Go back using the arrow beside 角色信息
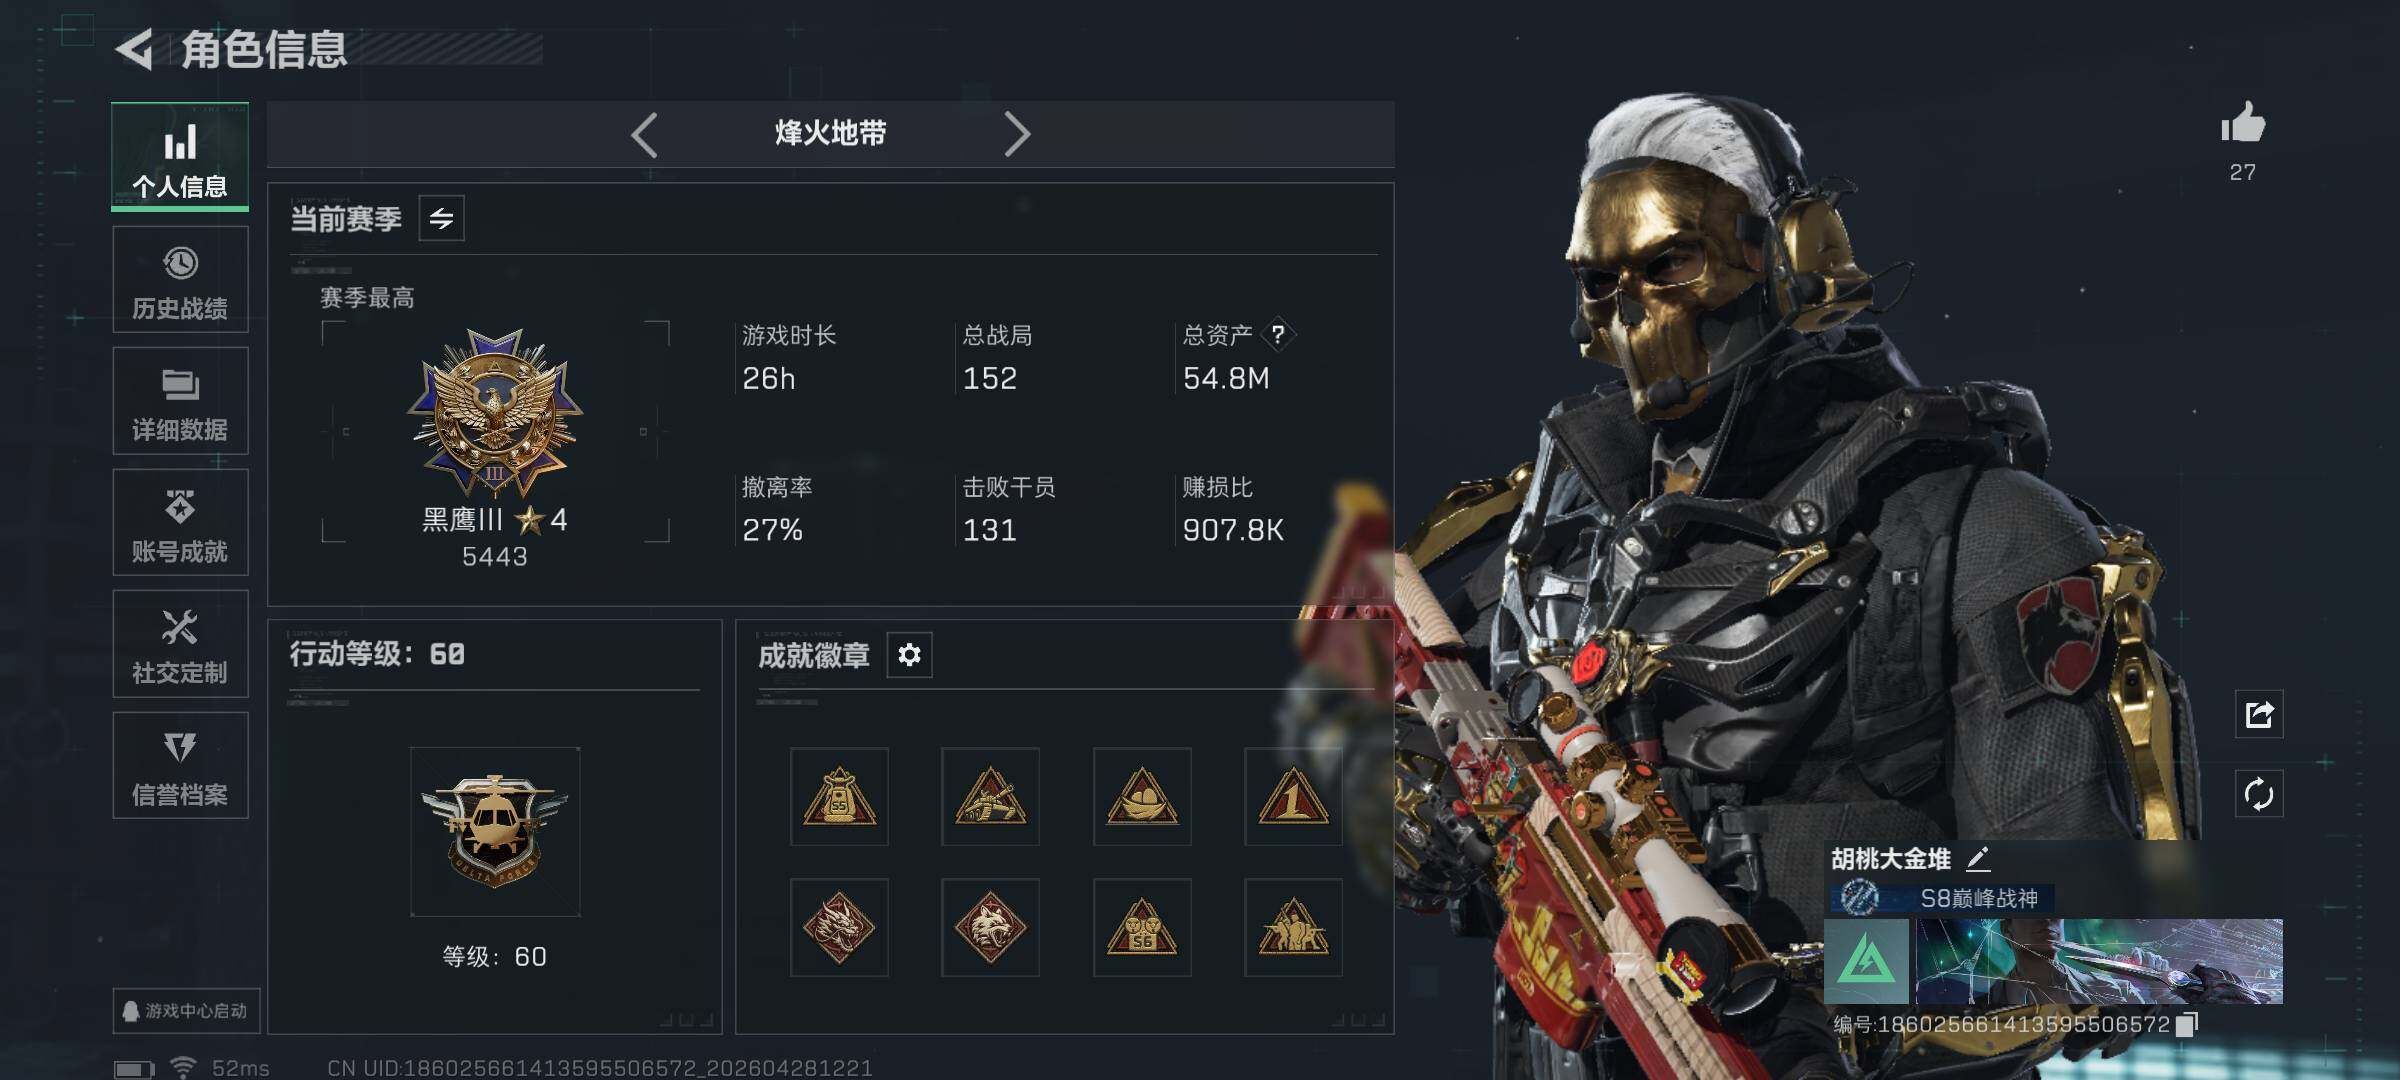Viewport: 2400px width, 1080px height. [135, 49]
